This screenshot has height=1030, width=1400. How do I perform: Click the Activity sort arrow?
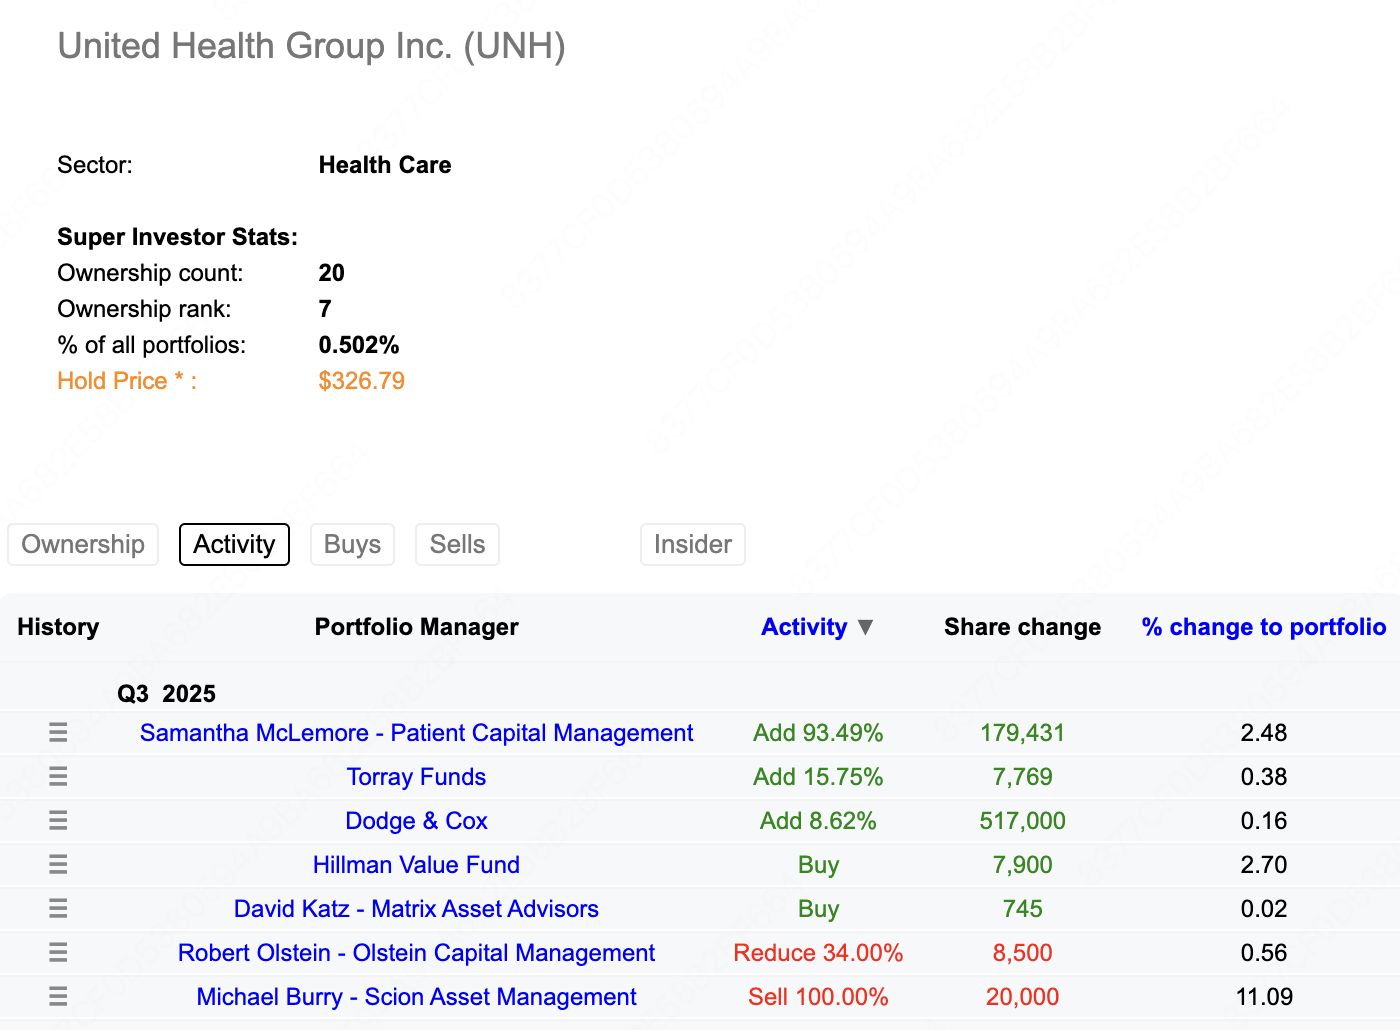[x=866, y=627]
